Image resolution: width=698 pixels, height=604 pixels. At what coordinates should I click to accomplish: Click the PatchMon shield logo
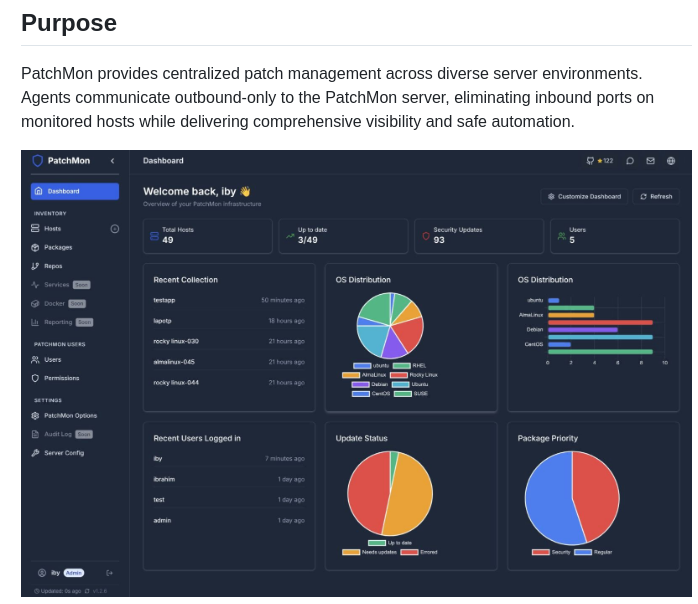click(x=38, y=161)
